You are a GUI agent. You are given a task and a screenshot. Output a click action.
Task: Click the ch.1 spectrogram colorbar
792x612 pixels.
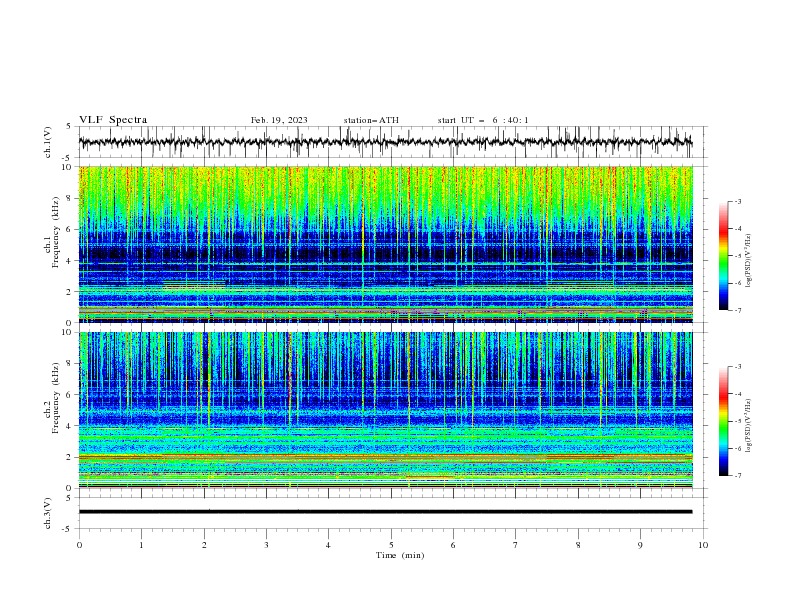coord(723,256)
